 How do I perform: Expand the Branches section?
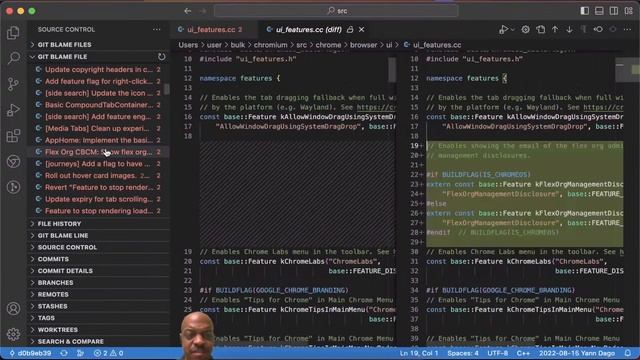click(x=99, y=282)
